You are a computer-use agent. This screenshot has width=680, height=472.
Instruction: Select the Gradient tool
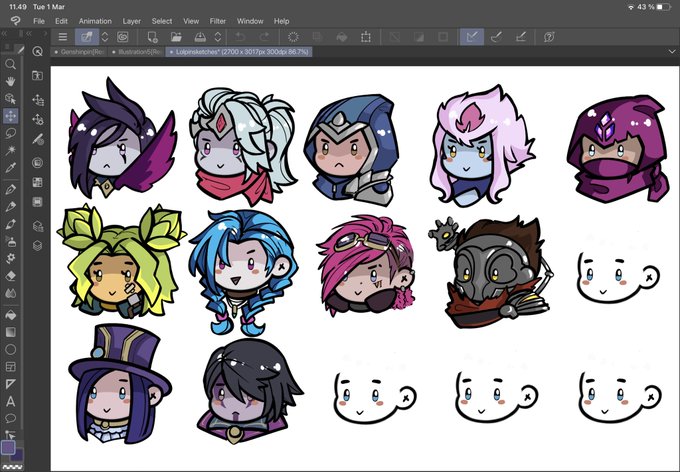[10, 332]
